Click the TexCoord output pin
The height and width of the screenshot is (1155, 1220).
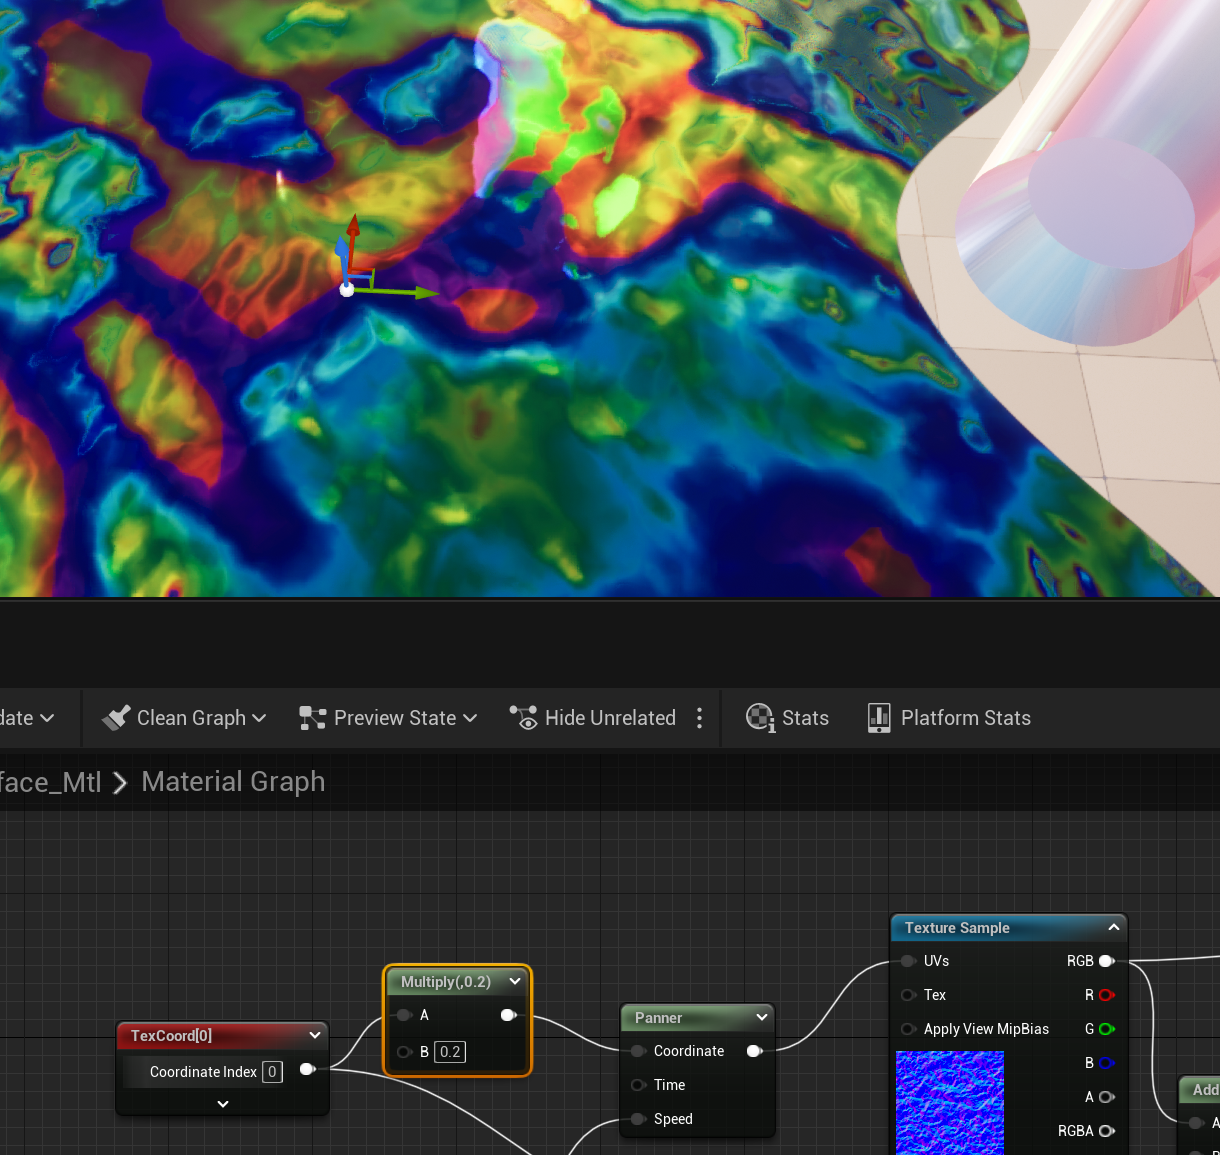[x=308, y=1070]
